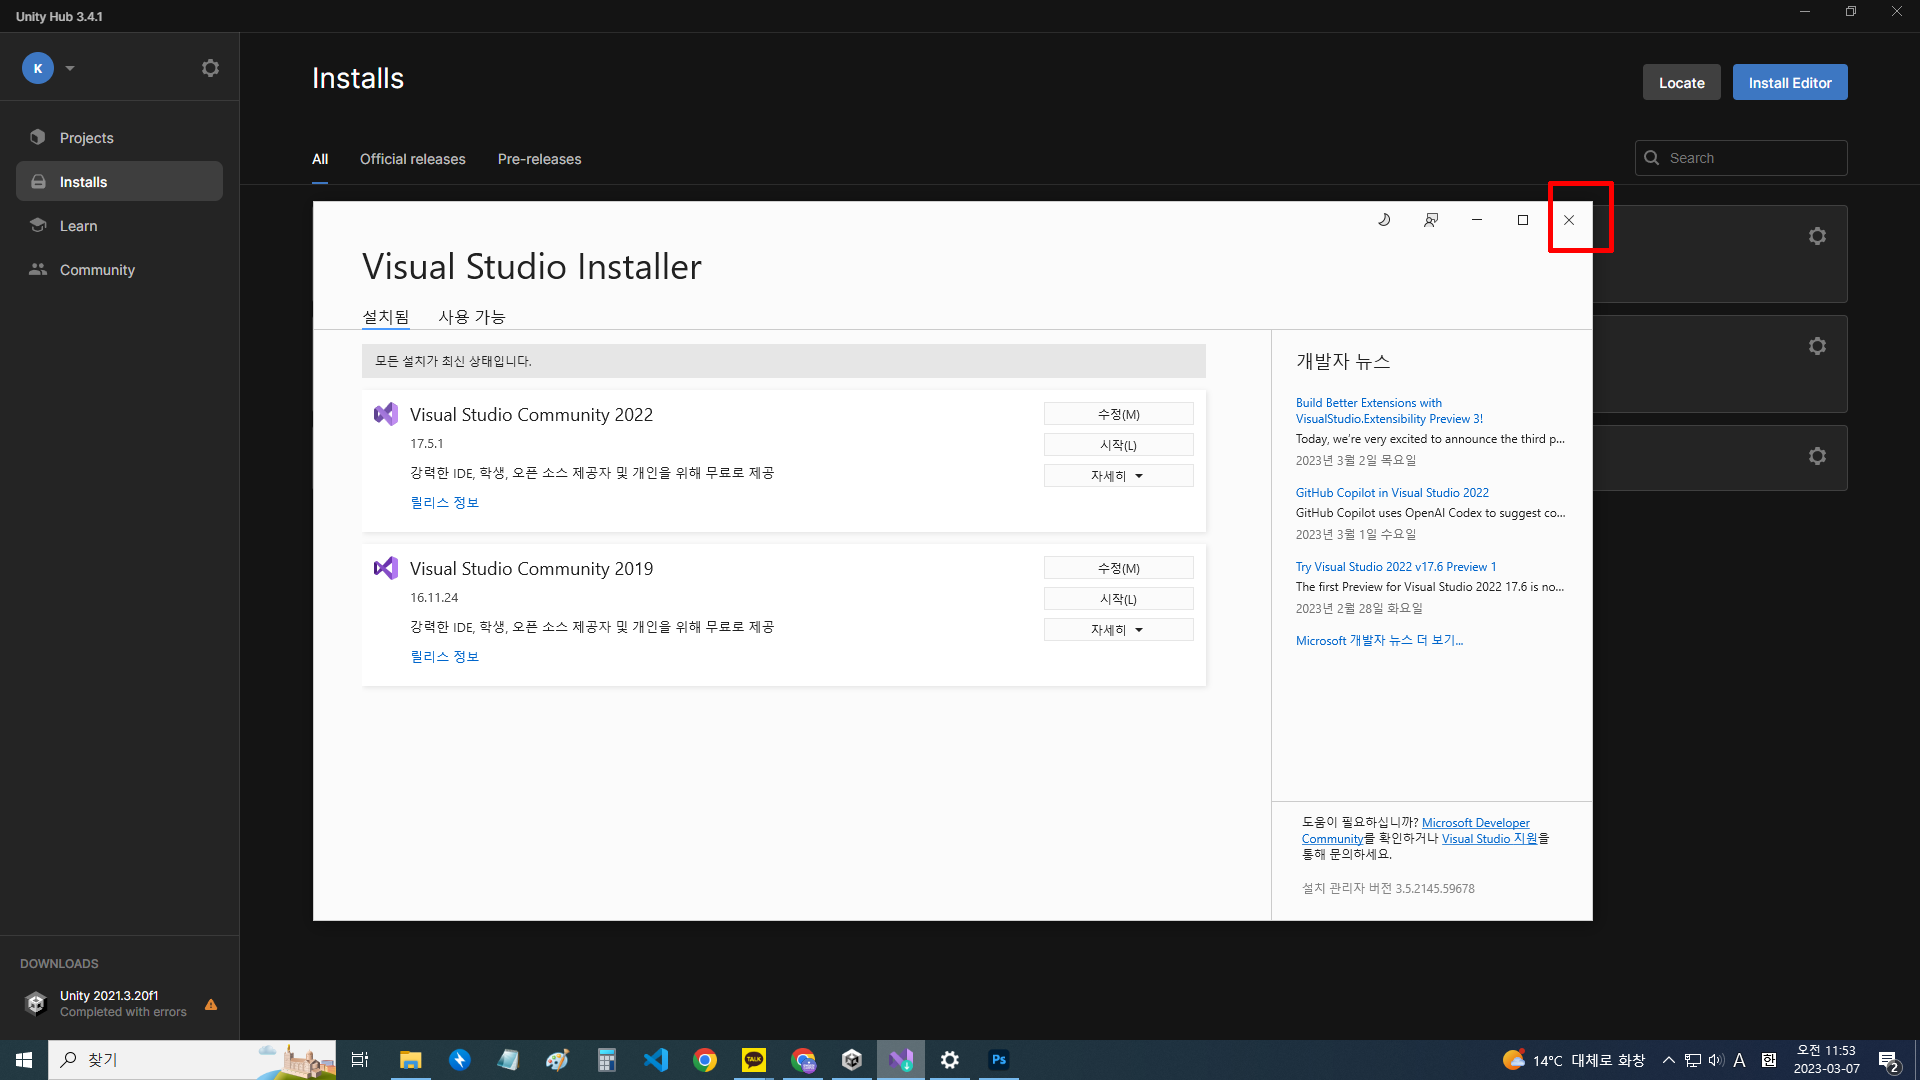Switch to the 사용 가능 tab
Image resolution: width=1920 pixels, height=1080 pixels.
pos(472,317)
